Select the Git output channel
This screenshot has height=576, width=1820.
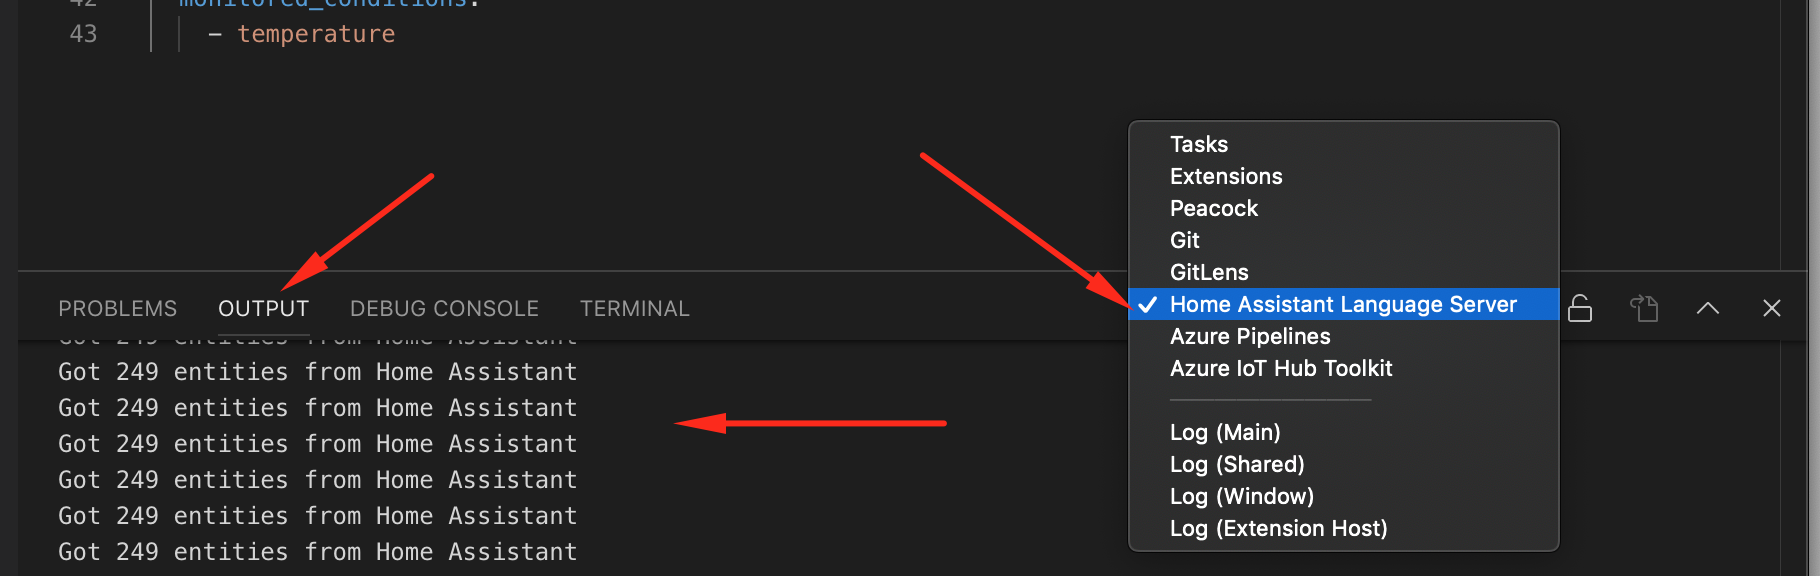click(1184, 240)
